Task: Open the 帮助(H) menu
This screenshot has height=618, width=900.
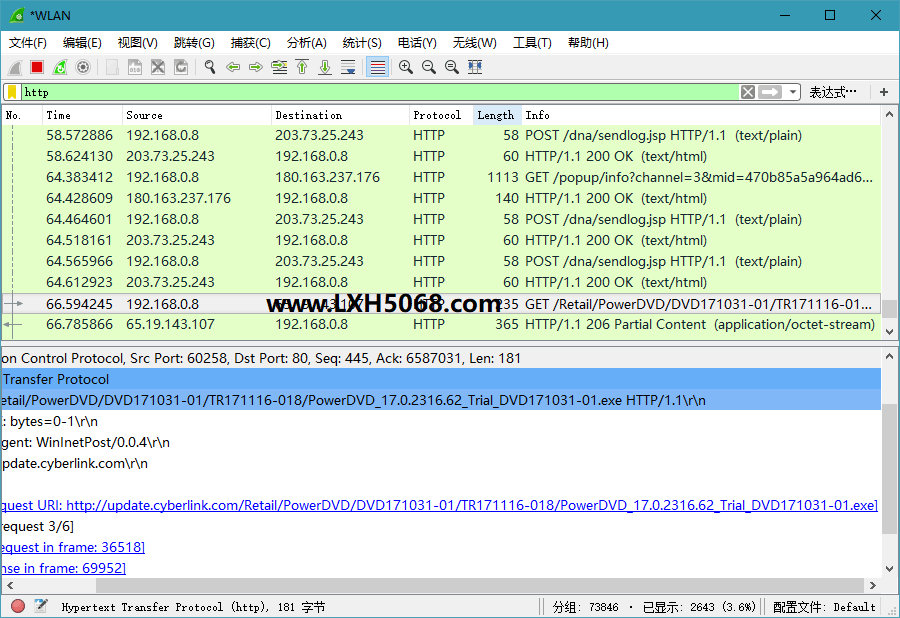Action: (588, 43)
